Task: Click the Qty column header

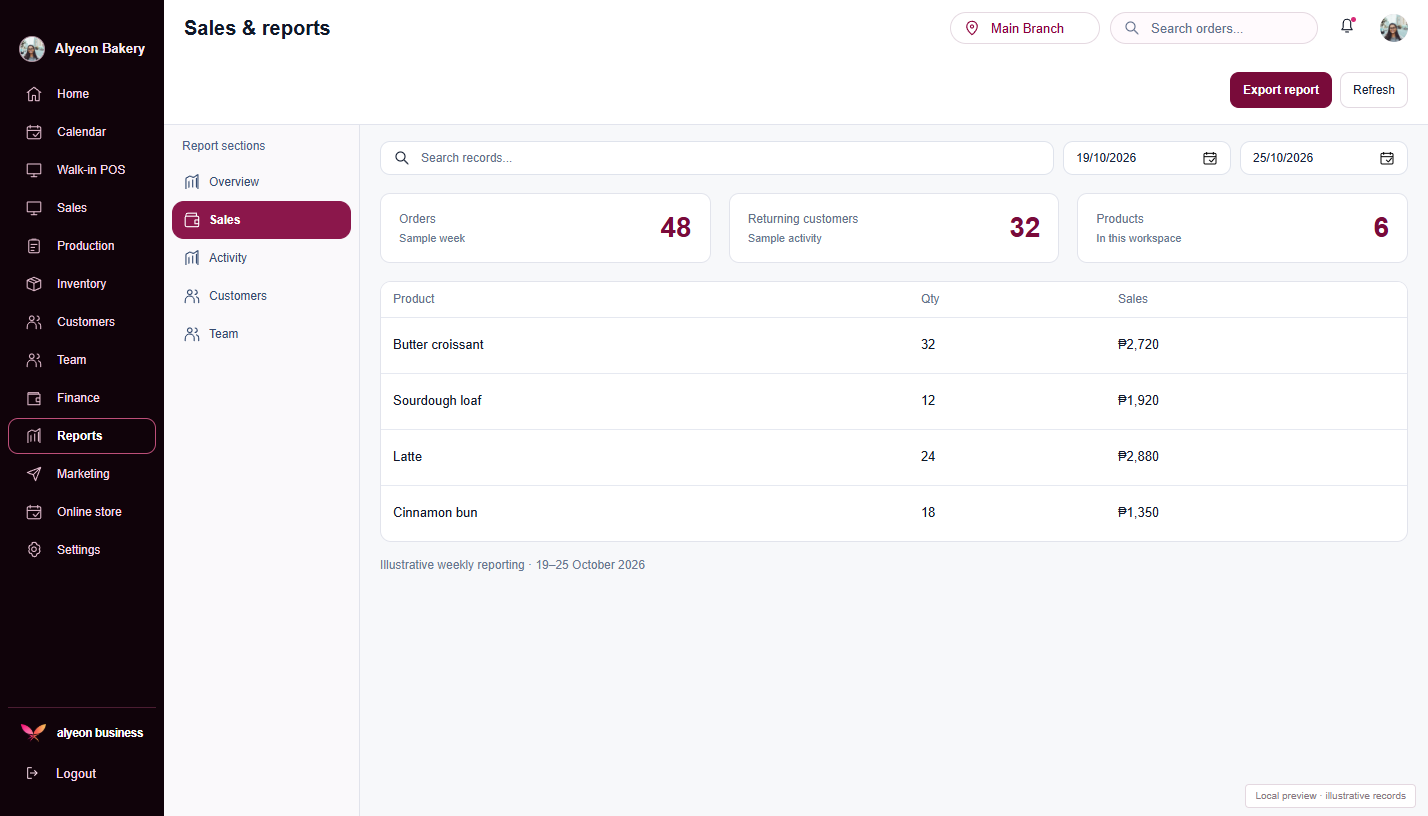Action: pyautogui.click(x=930, y=299)
